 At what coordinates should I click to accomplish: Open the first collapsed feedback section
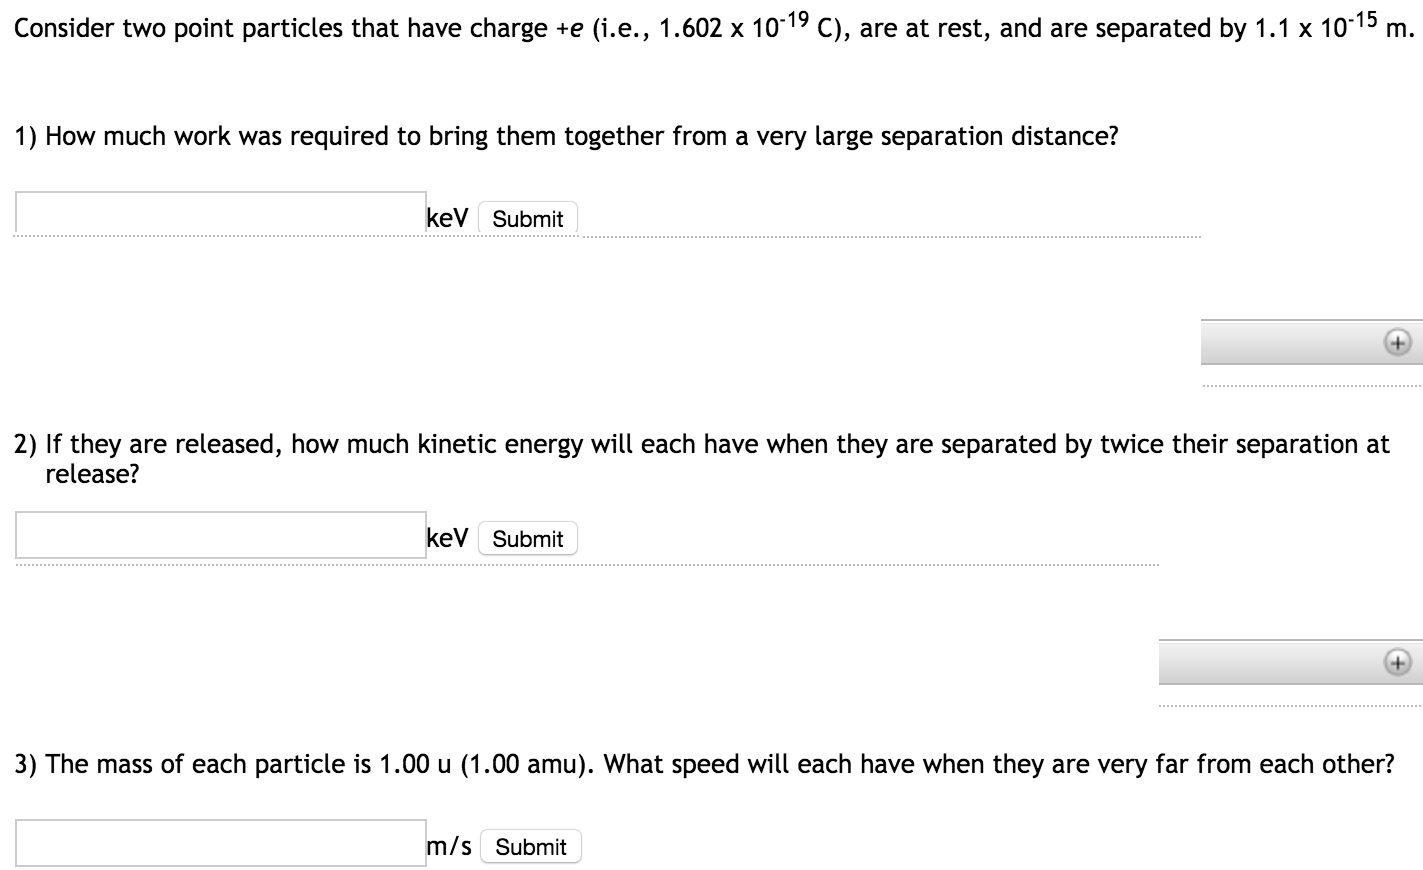(1310, 342)
